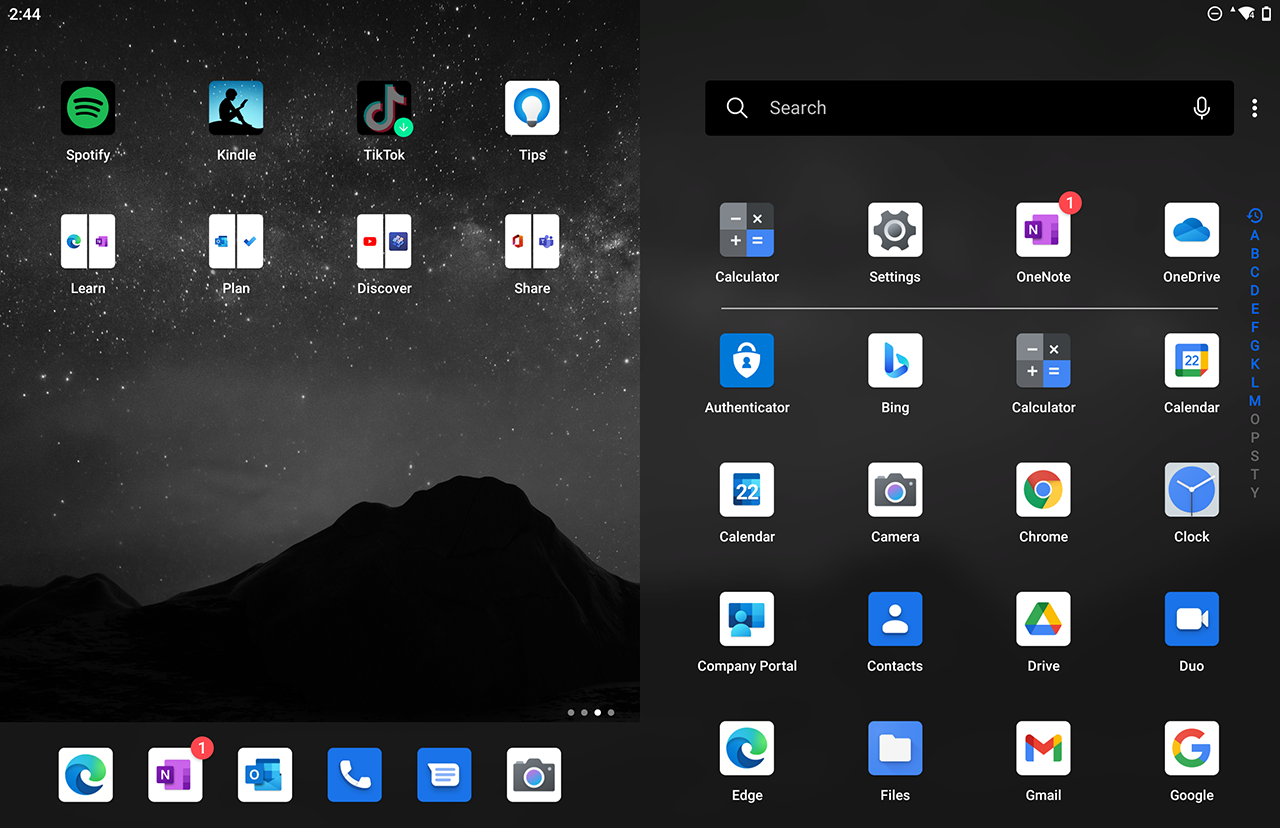Tap the 2:44 status bar clock
Image resolution: width=1280 pixels, height=828 pixels.
tap(25, 14)
